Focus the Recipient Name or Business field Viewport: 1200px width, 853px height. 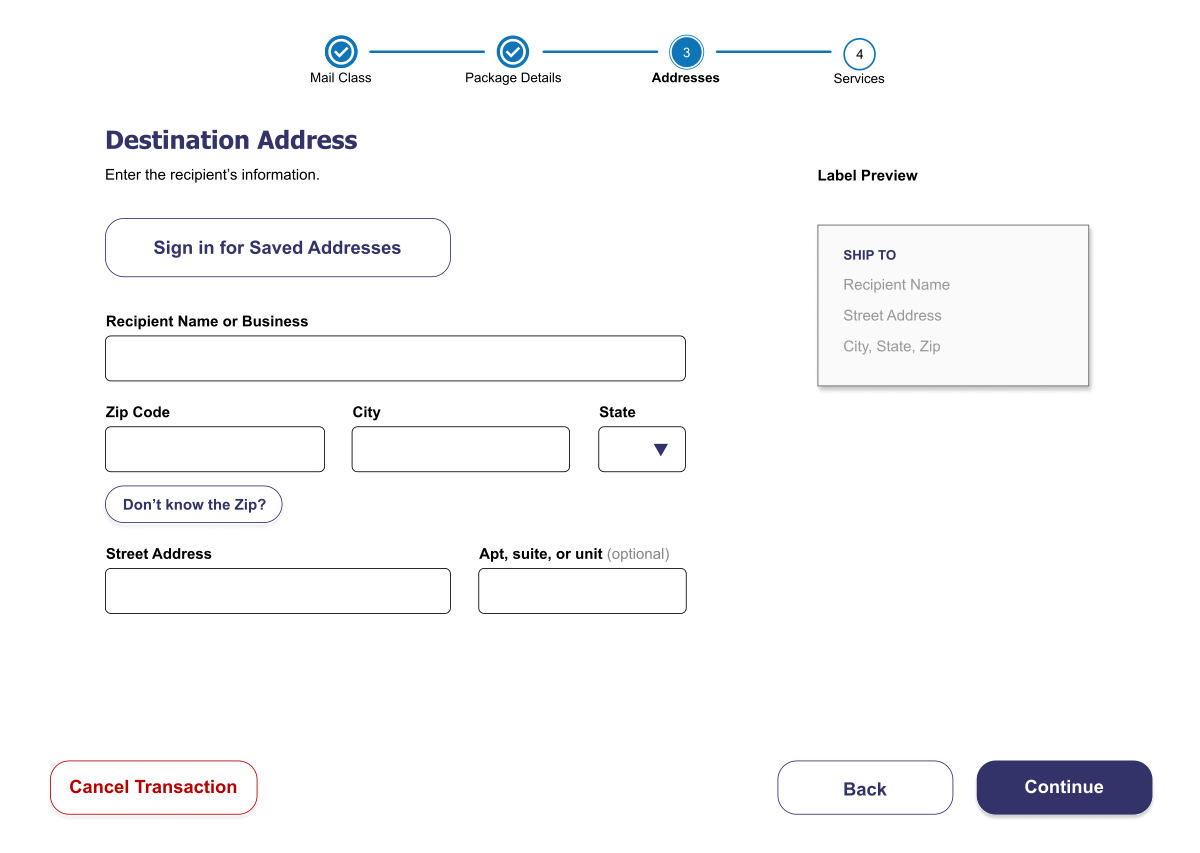395,358
